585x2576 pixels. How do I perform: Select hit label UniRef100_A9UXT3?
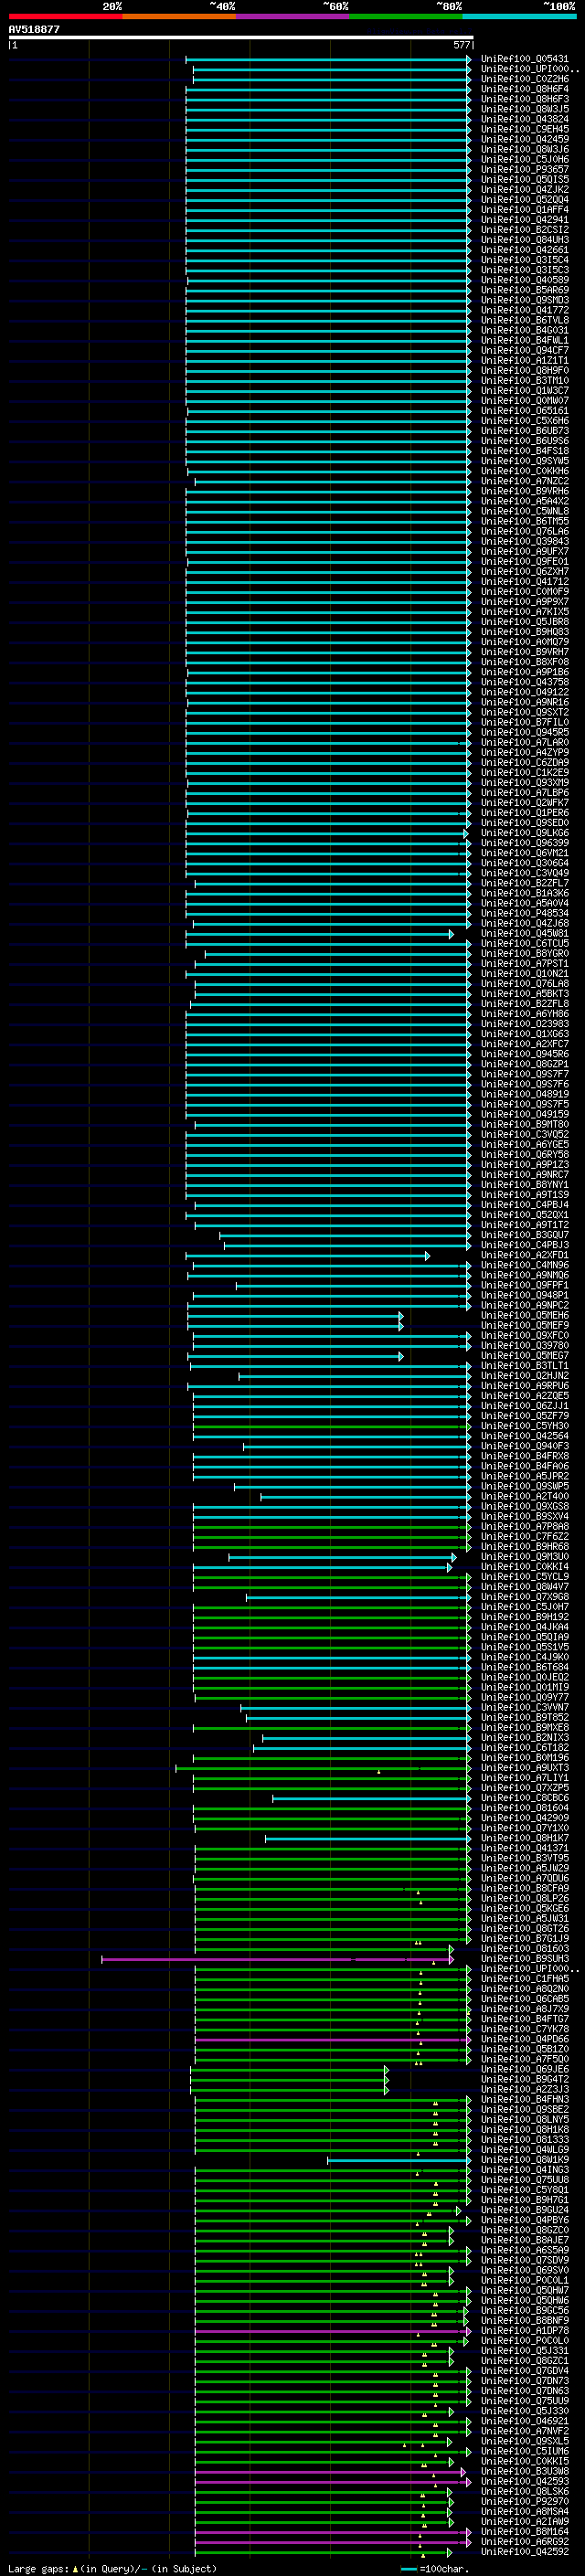[x=525, y=1768]
